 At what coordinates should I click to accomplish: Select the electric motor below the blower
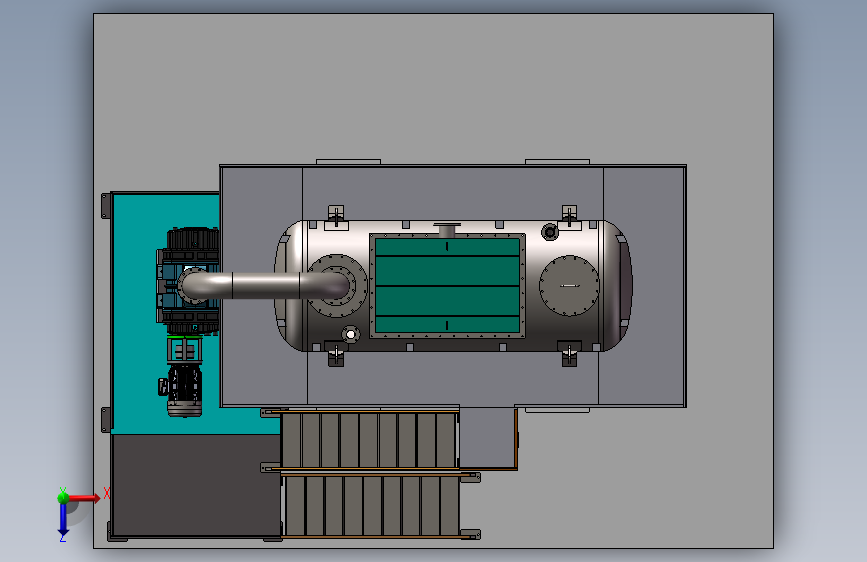coord(184,389)
